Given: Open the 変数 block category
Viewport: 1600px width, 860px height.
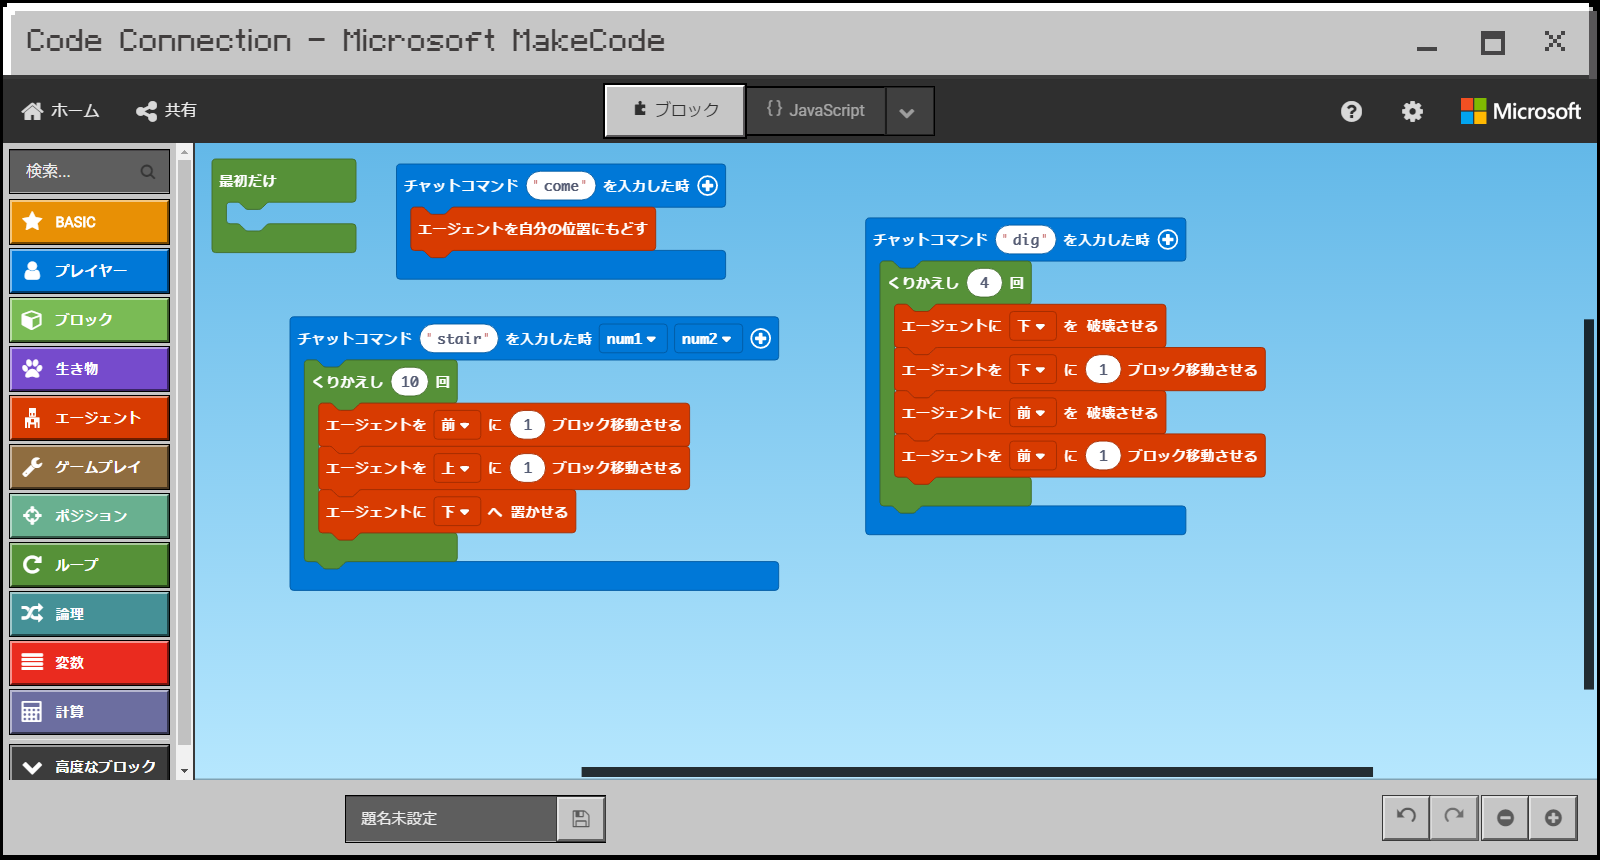Looking at the screenshot, I should [x=89, y=663].
